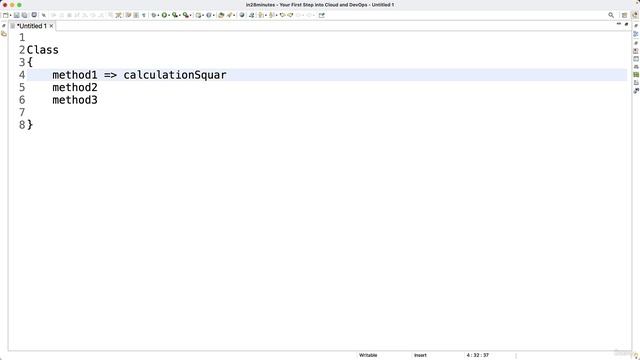Click the Save icon in toolbar

pos(17,15)
